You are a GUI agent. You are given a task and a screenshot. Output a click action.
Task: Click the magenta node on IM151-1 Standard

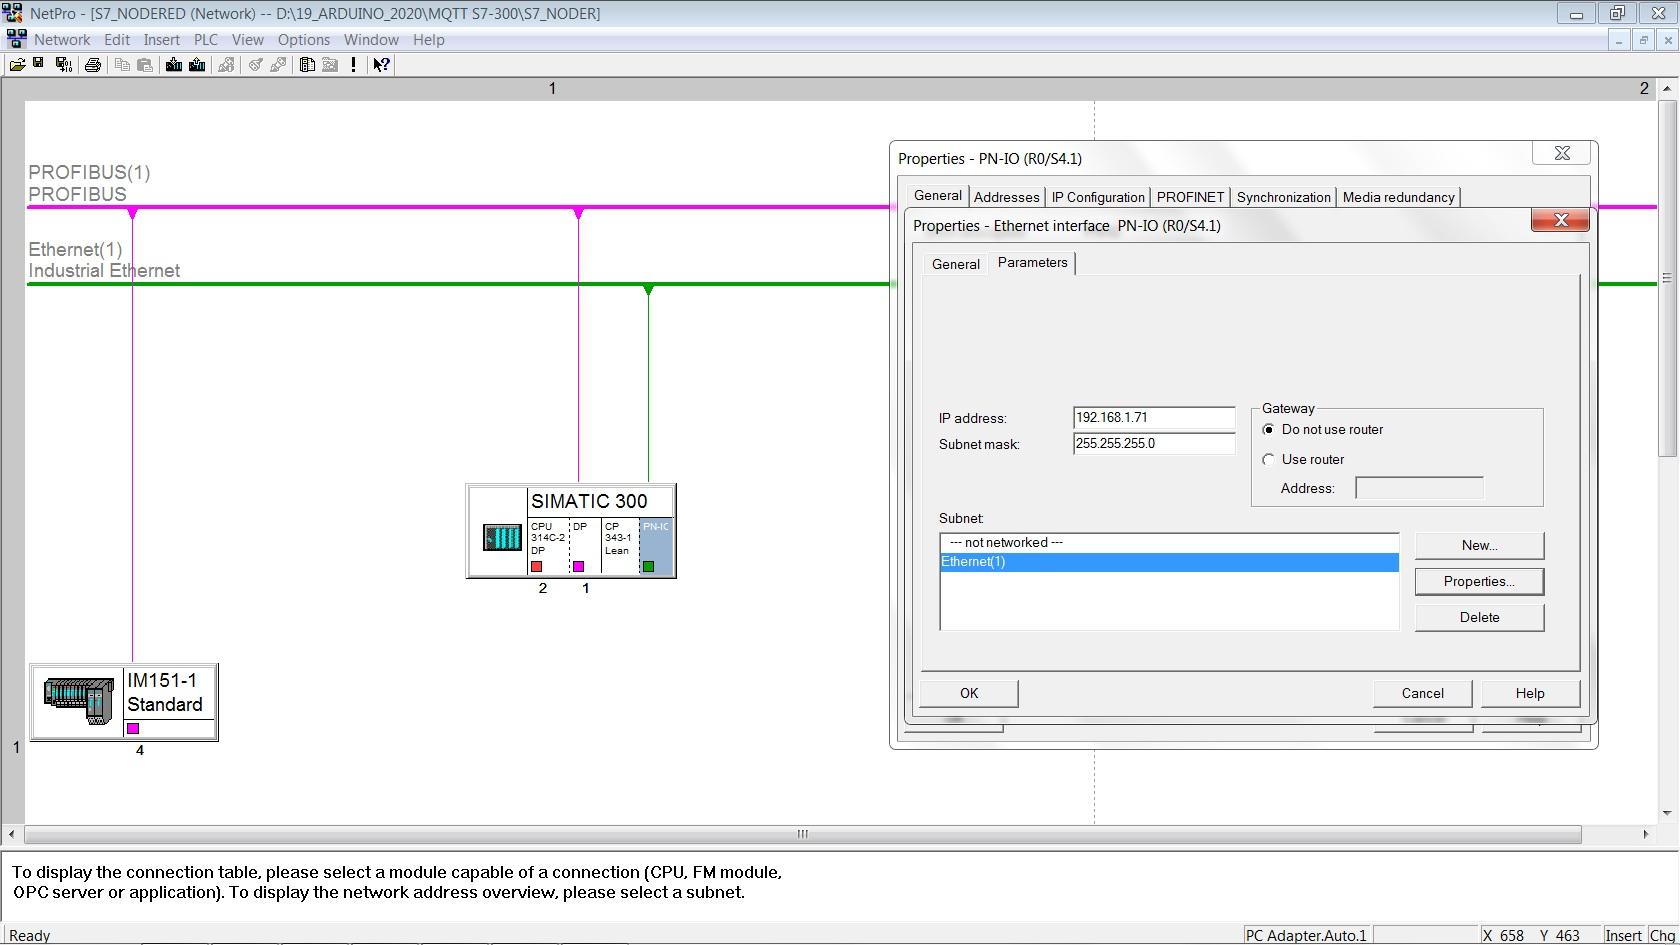(x=133, y=729)
